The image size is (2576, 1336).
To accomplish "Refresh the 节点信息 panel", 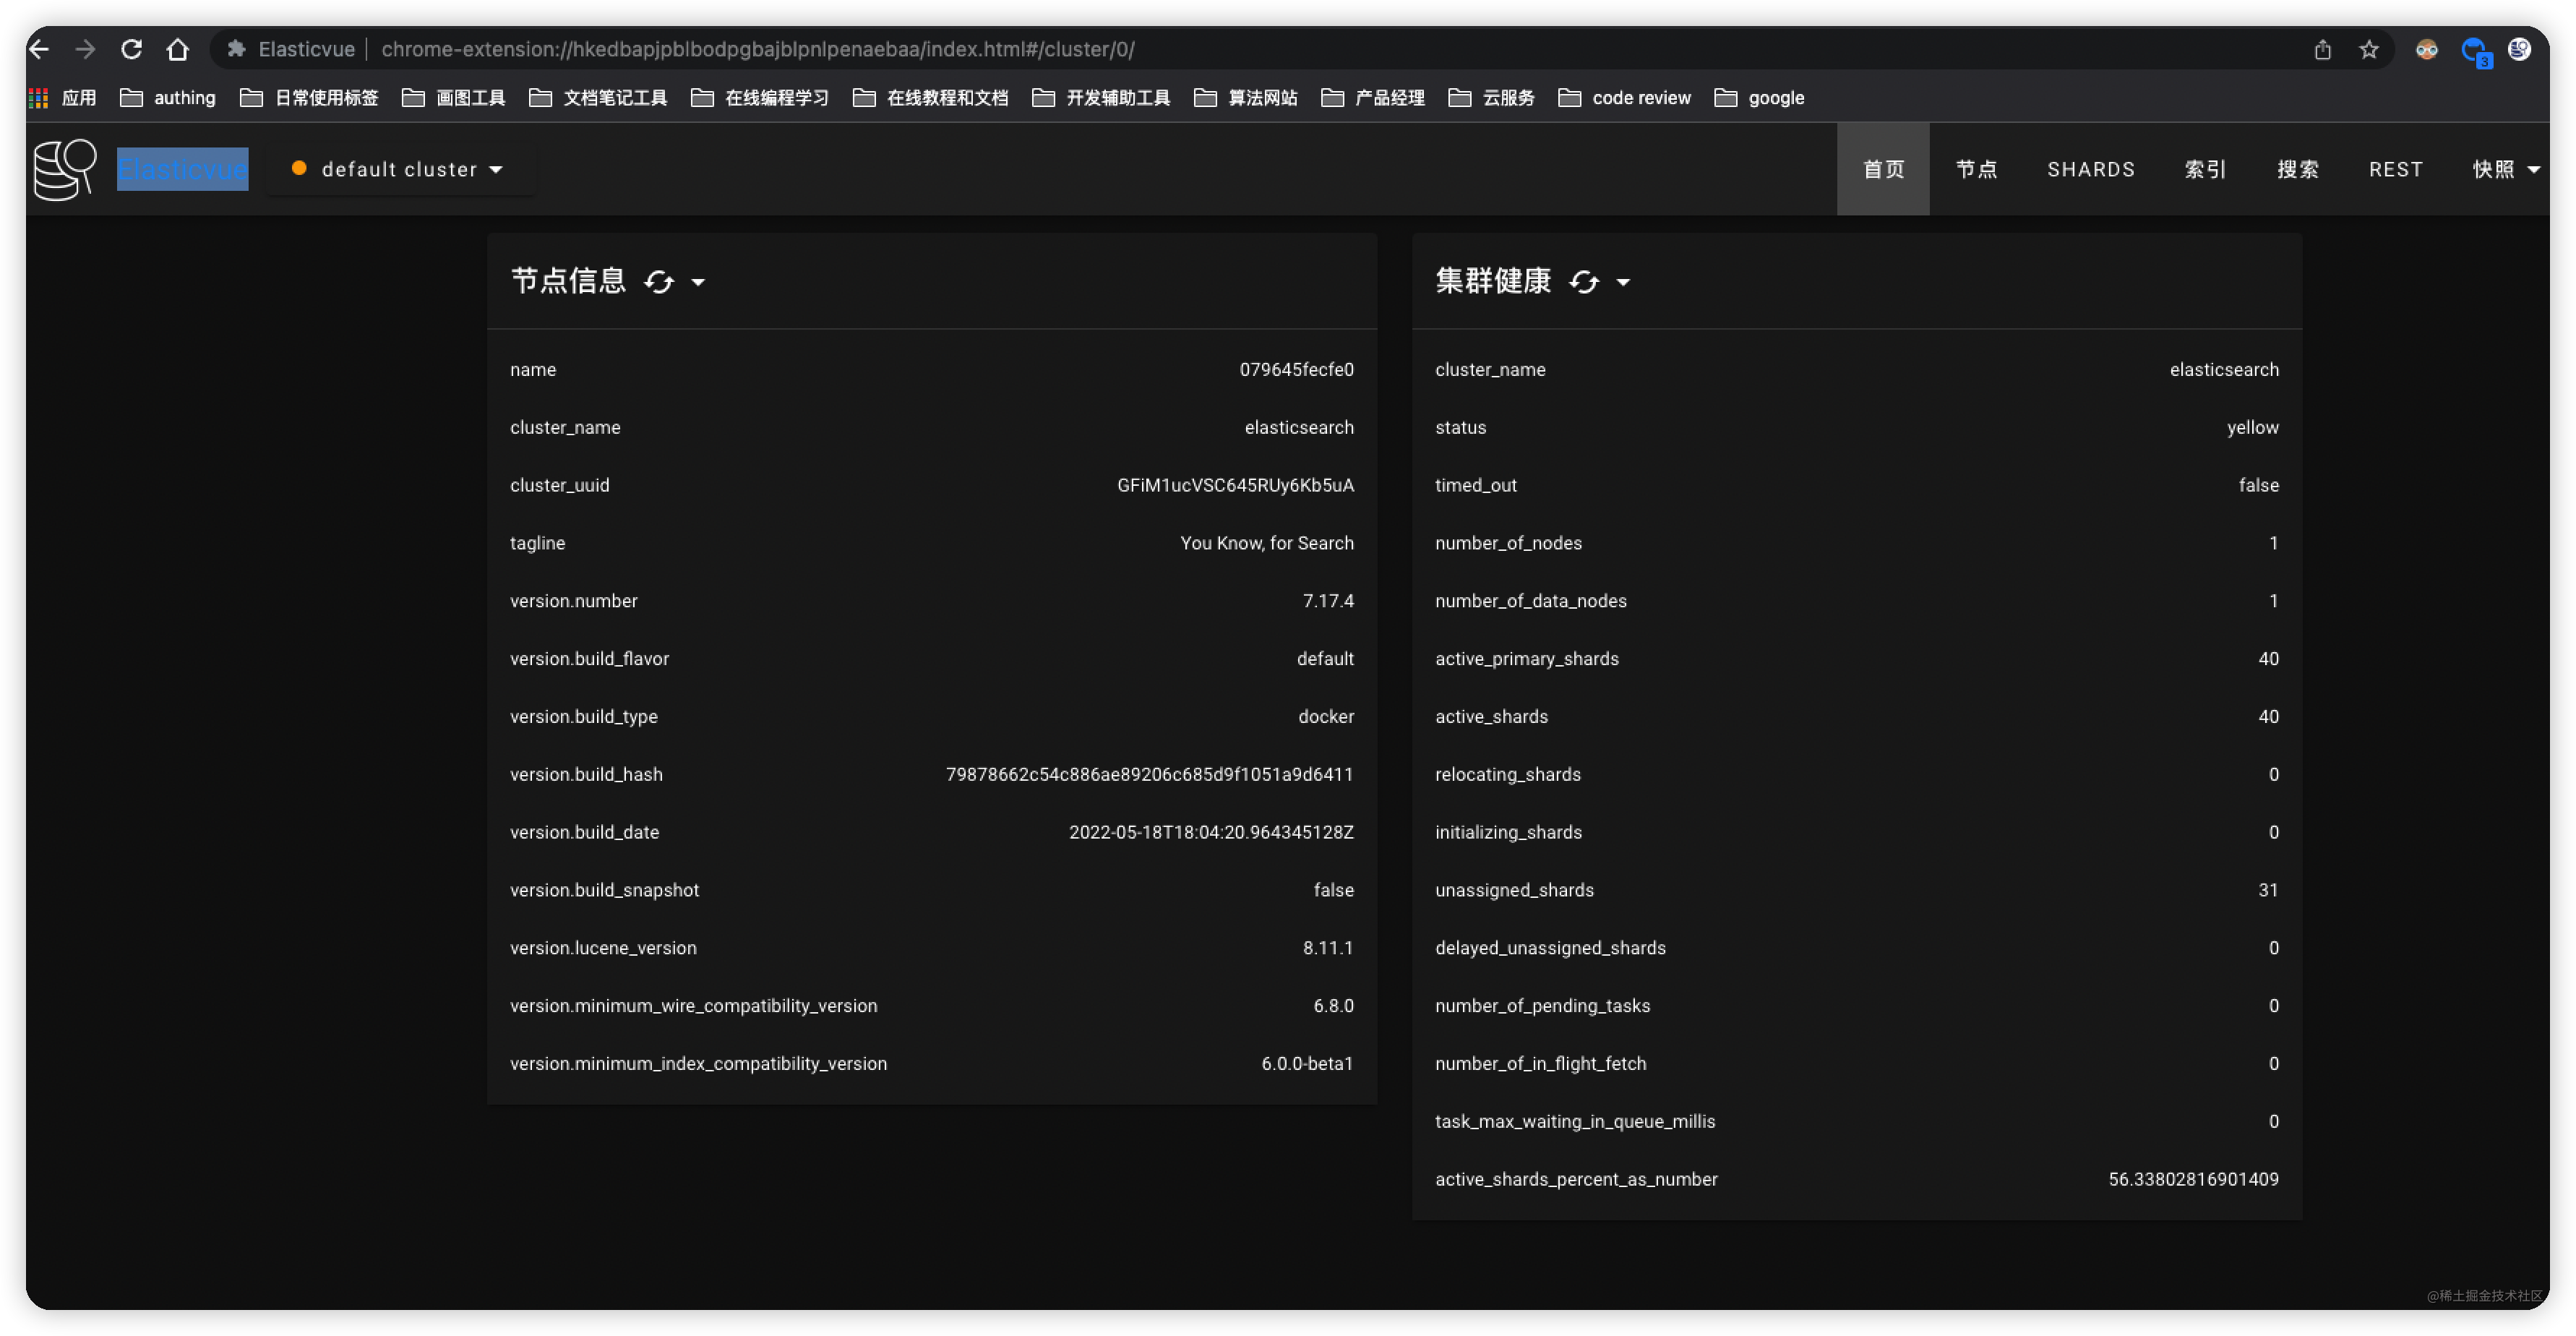I will [x=659, y=282].
